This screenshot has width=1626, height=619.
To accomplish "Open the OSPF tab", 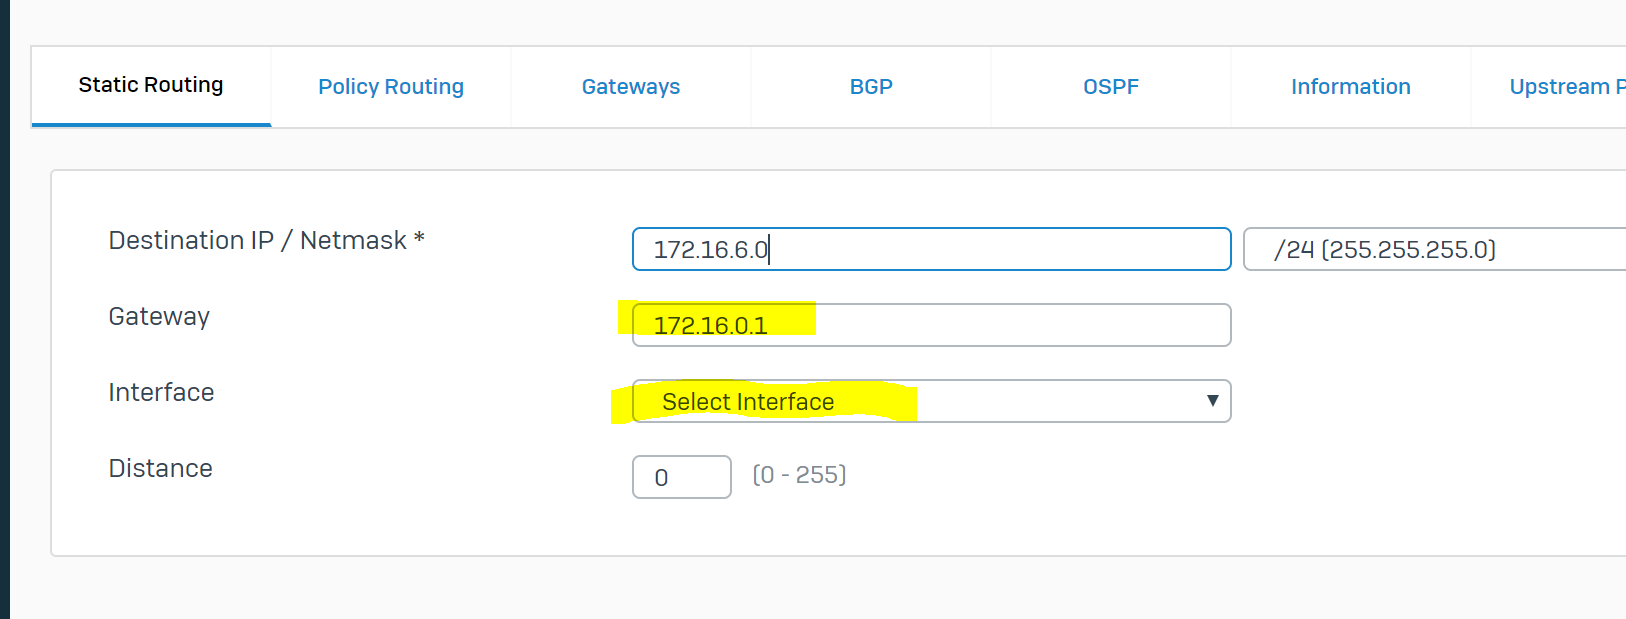I will tap(1111, 87).
